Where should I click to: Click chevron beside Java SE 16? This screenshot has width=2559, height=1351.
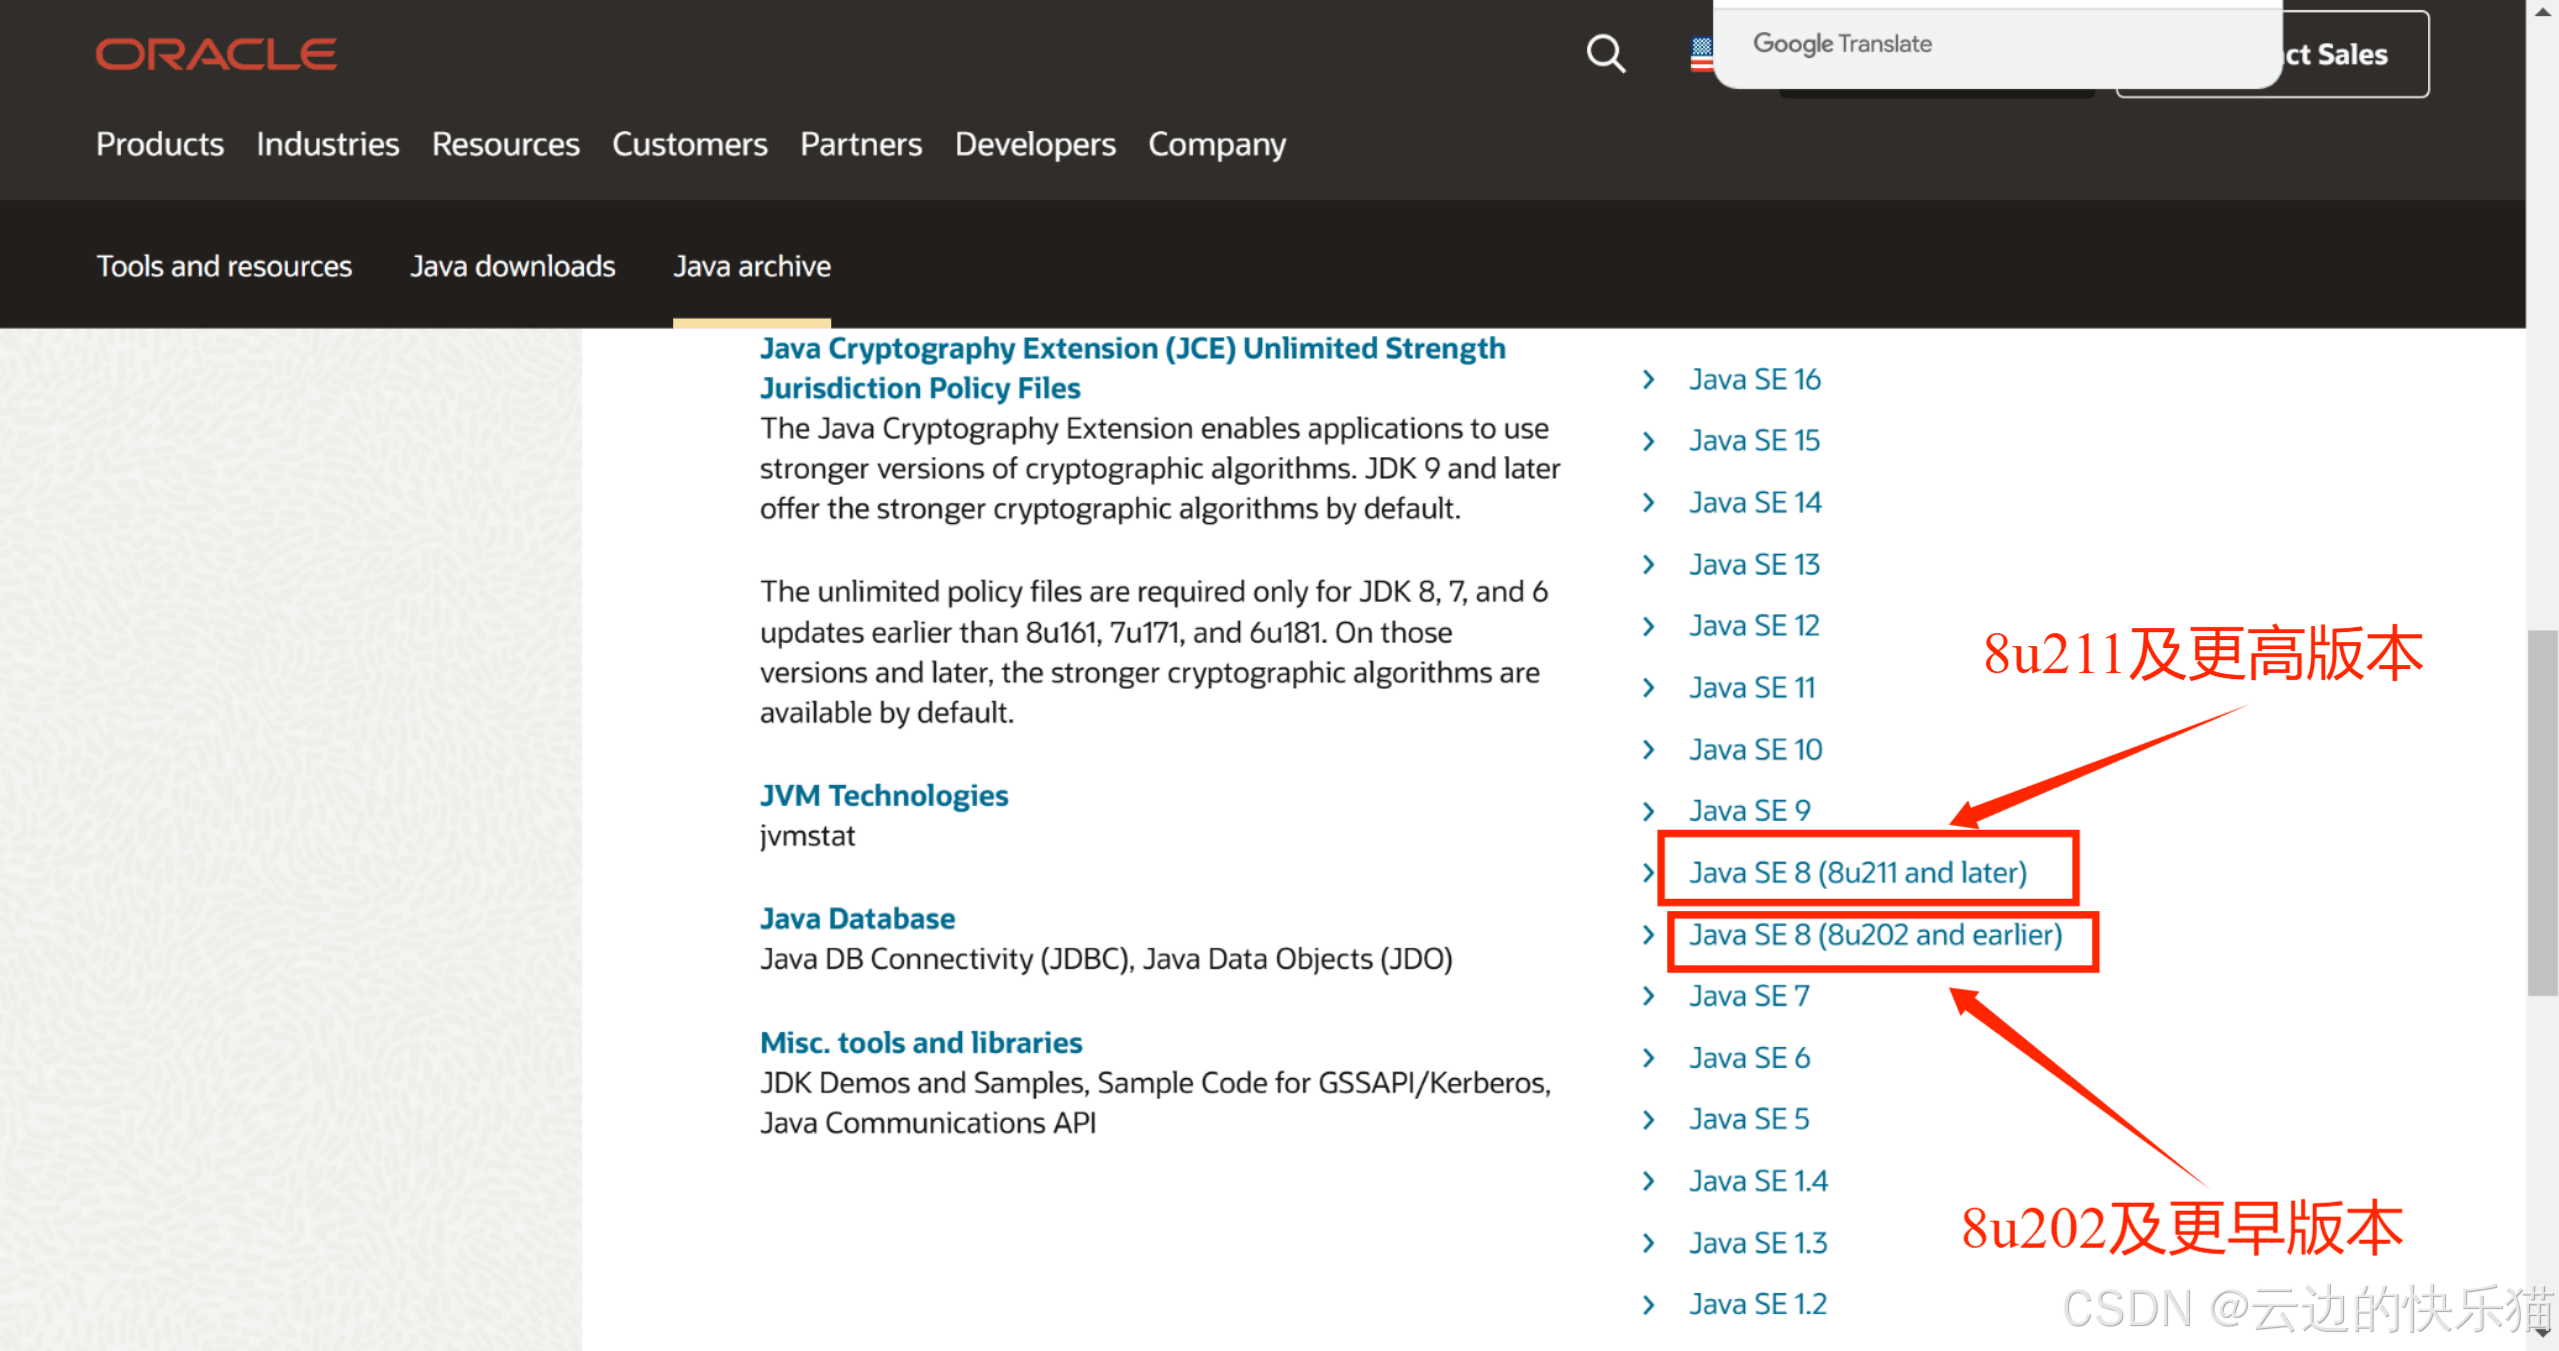(x=1649, y=380)
